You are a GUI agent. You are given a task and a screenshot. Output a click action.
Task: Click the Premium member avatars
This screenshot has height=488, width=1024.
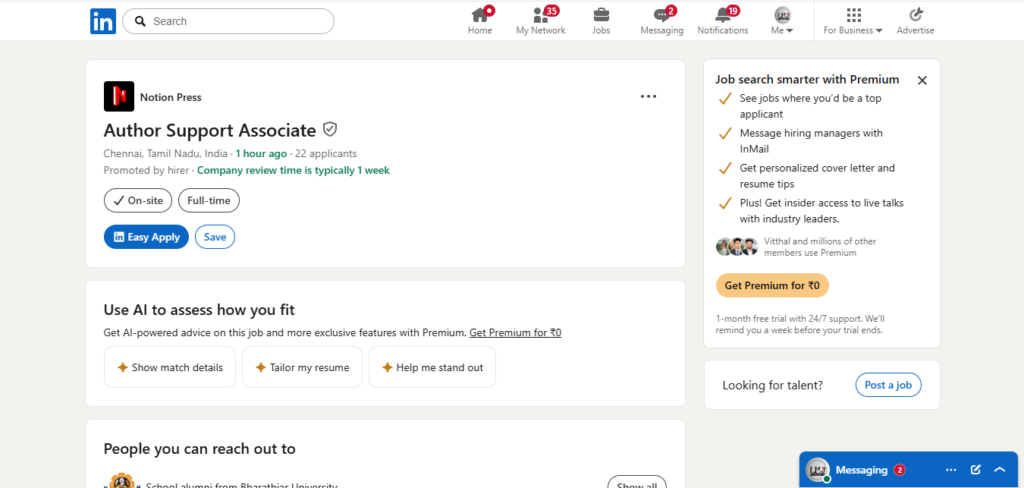pos(737,246)
